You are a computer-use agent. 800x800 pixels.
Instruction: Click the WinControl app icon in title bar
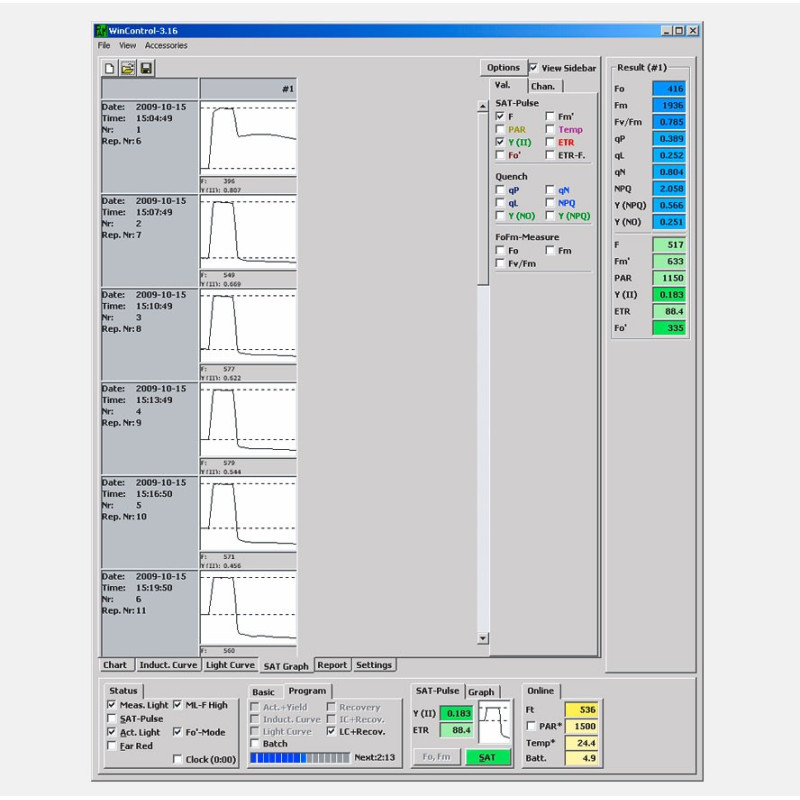(x=102, y=31)
